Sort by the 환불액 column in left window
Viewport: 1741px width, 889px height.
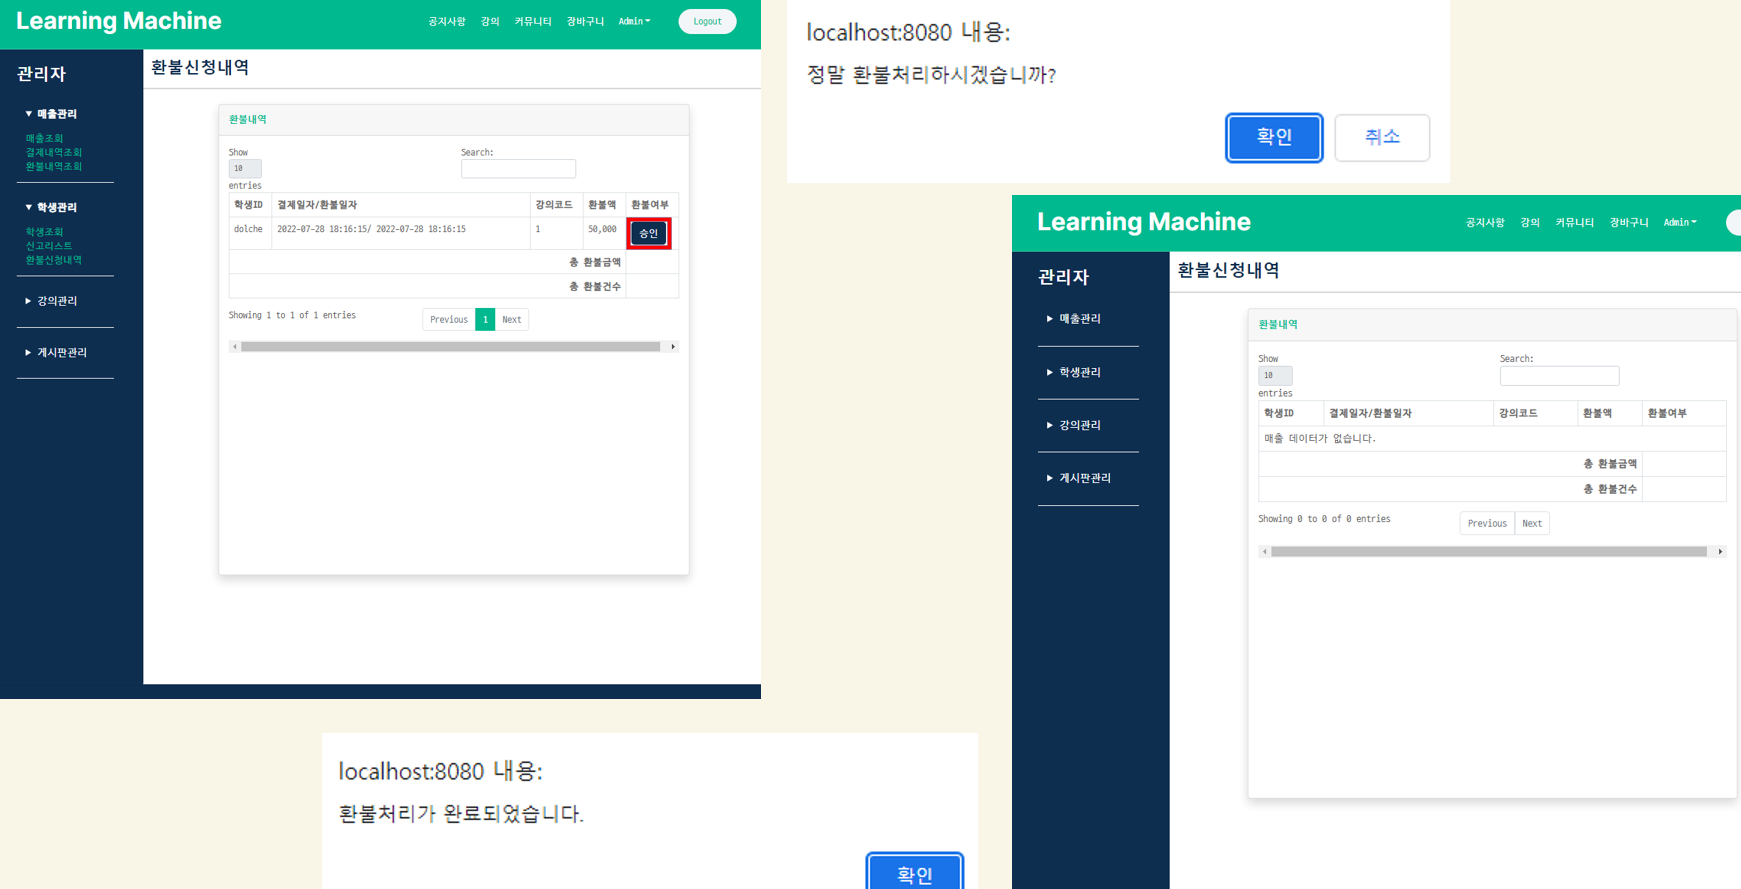pos(602,205)
